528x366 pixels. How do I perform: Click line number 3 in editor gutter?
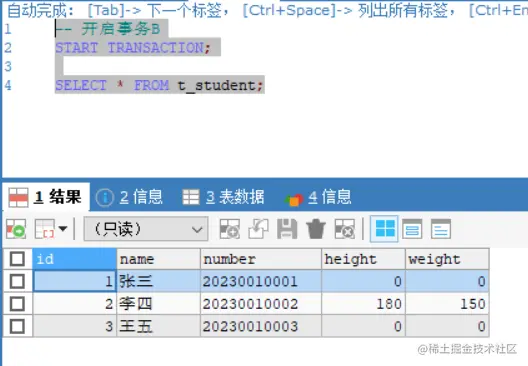point(8,66)
